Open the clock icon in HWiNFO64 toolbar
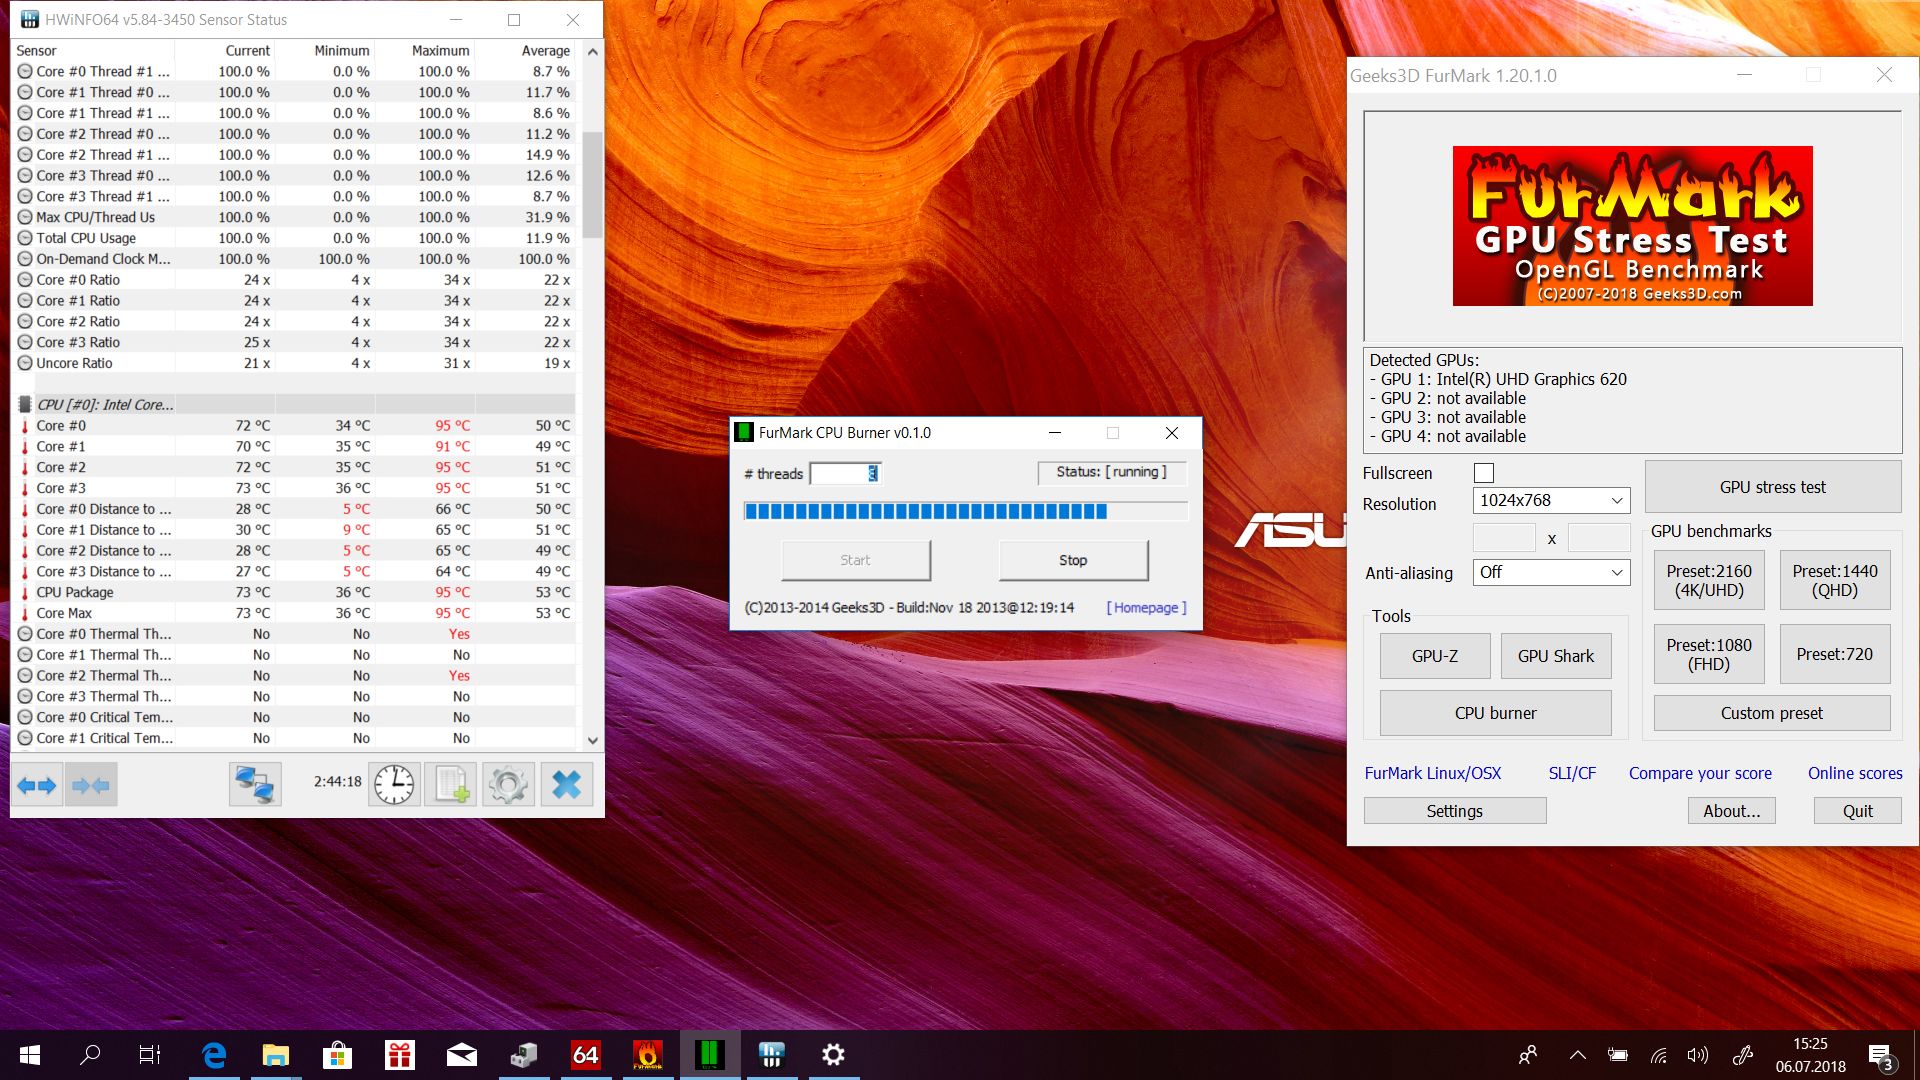The height and width of the screenshot is (1080, 1920). point(393,784)
